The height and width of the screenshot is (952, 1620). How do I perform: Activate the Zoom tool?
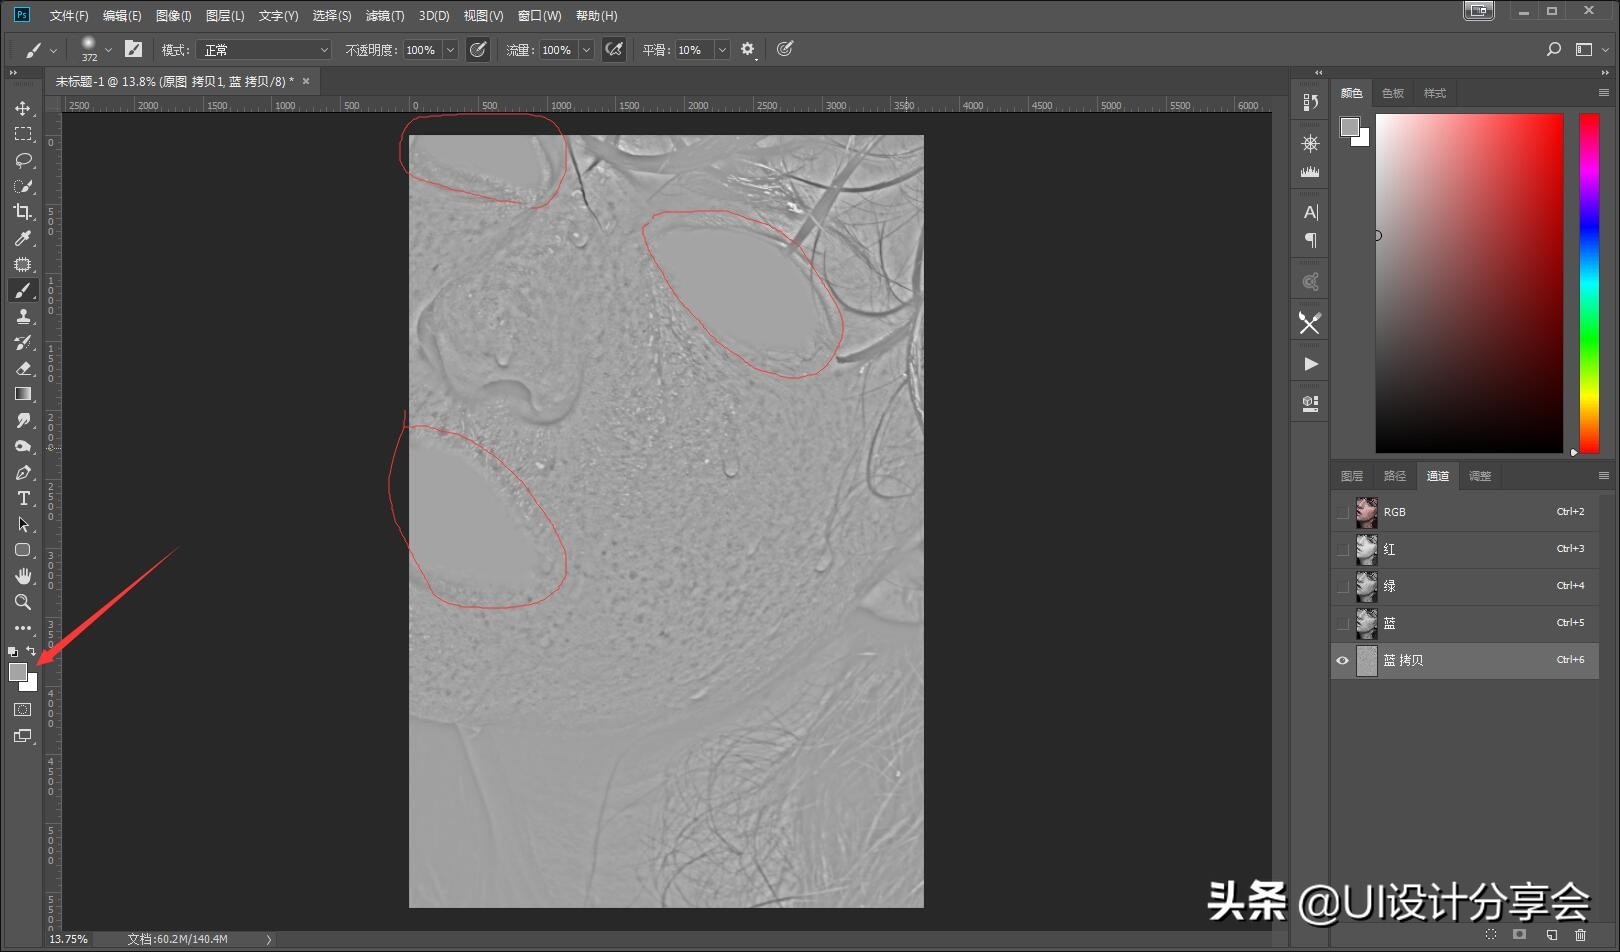[23, 602]
